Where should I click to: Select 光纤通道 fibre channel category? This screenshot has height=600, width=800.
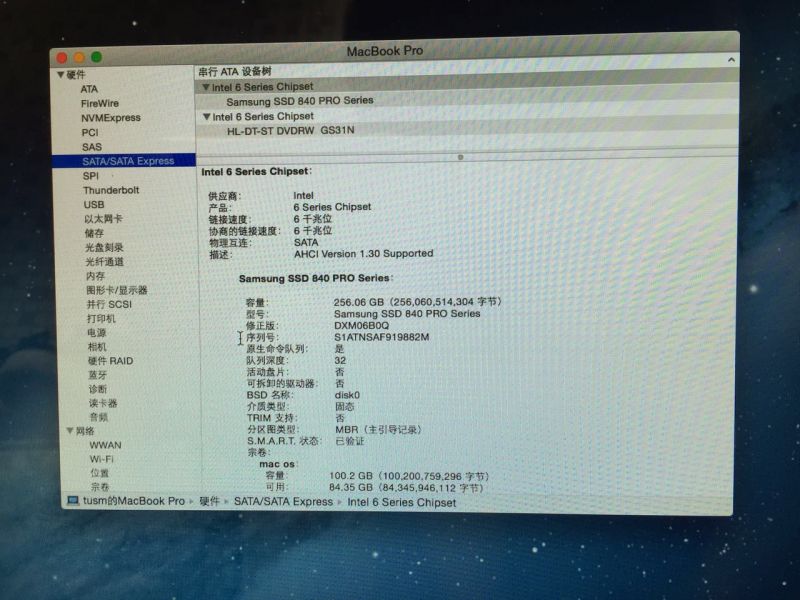tap(105, 262)
